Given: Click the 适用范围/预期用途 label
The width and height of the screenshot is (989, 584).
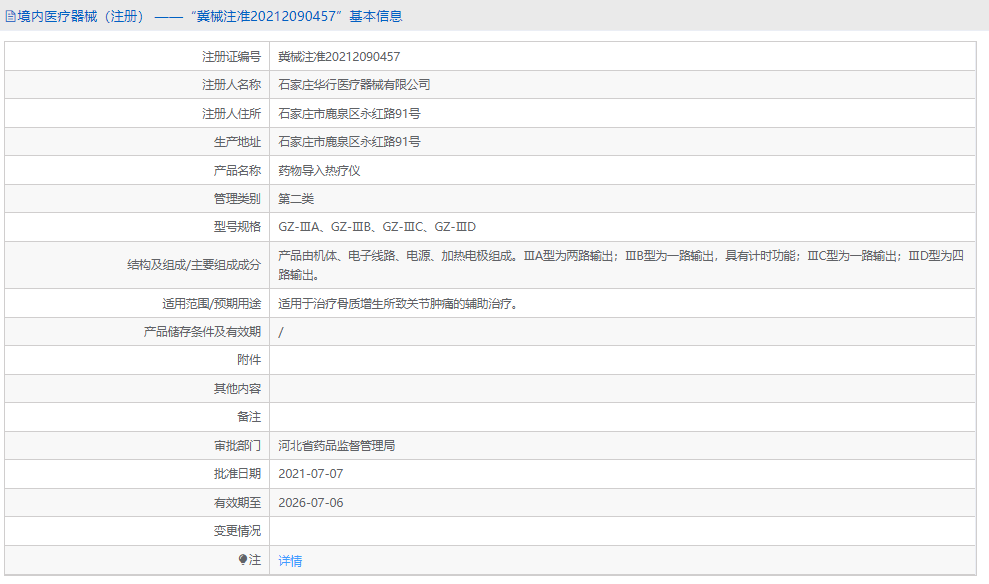Looking at the screenshot, I should [x=211, y=303].
